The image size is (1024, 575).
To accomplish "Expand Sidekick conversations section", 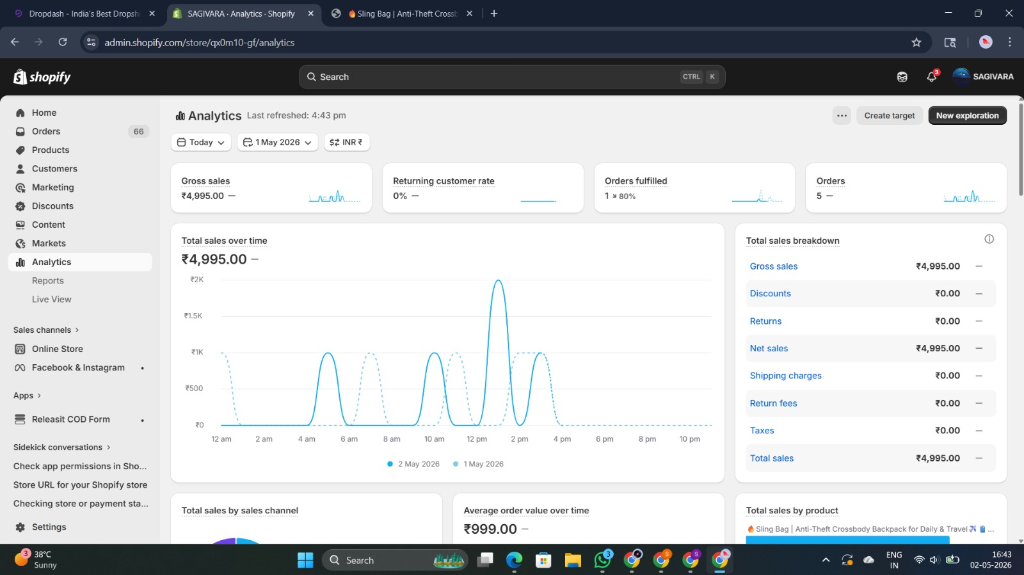I will (62, 447).
